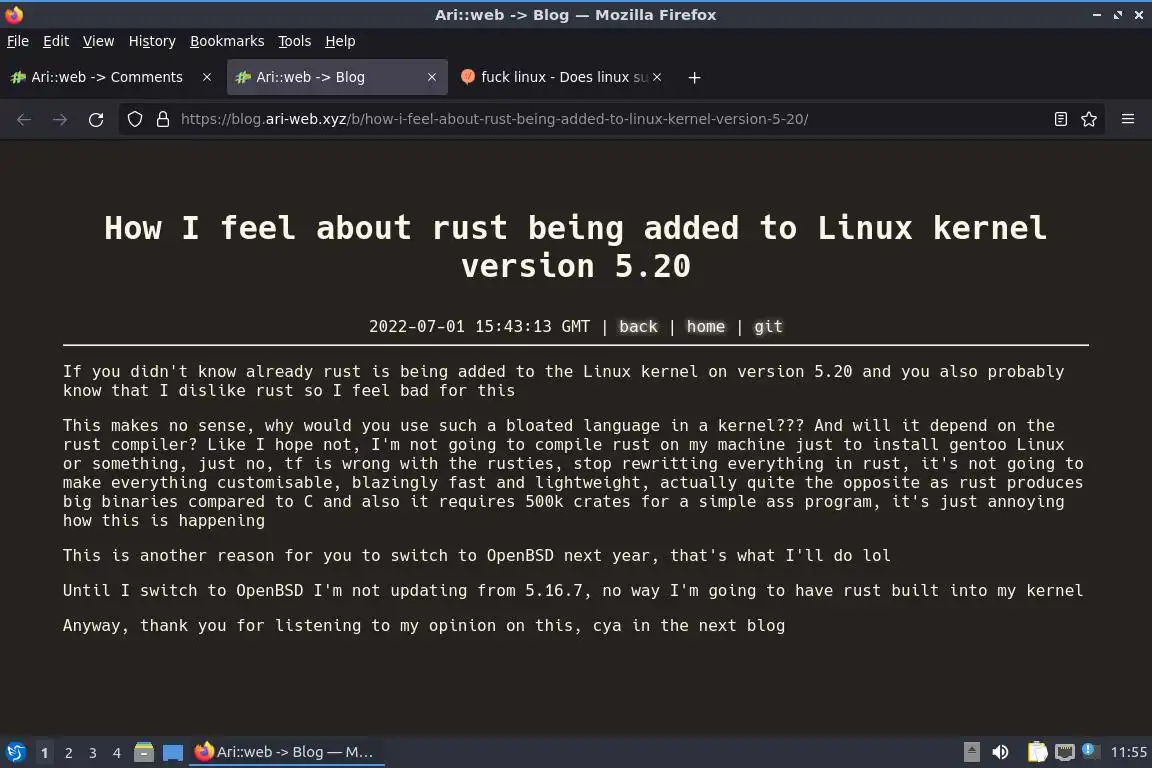
Task: Click the blue show desktop panel icon
Action: (173, 752)
